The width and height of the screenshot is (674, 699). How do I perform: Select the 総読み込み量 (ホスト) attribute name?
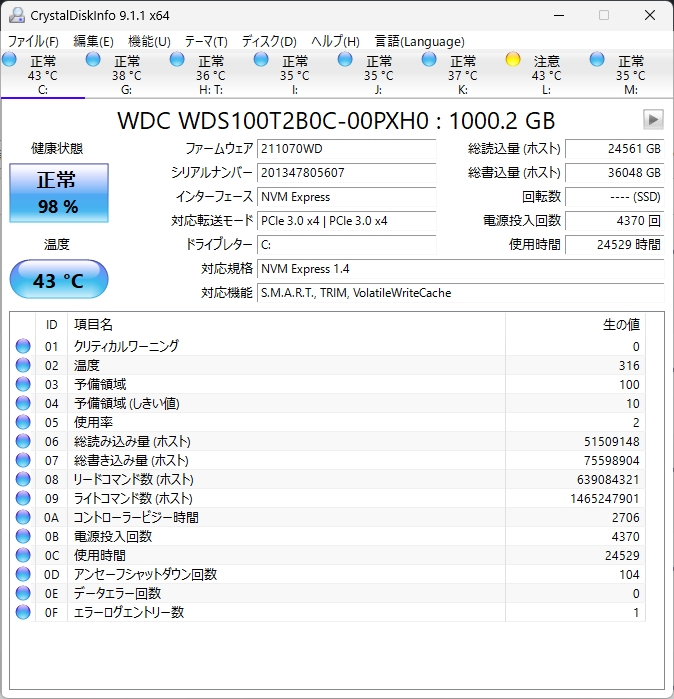(x=132, y=441)
